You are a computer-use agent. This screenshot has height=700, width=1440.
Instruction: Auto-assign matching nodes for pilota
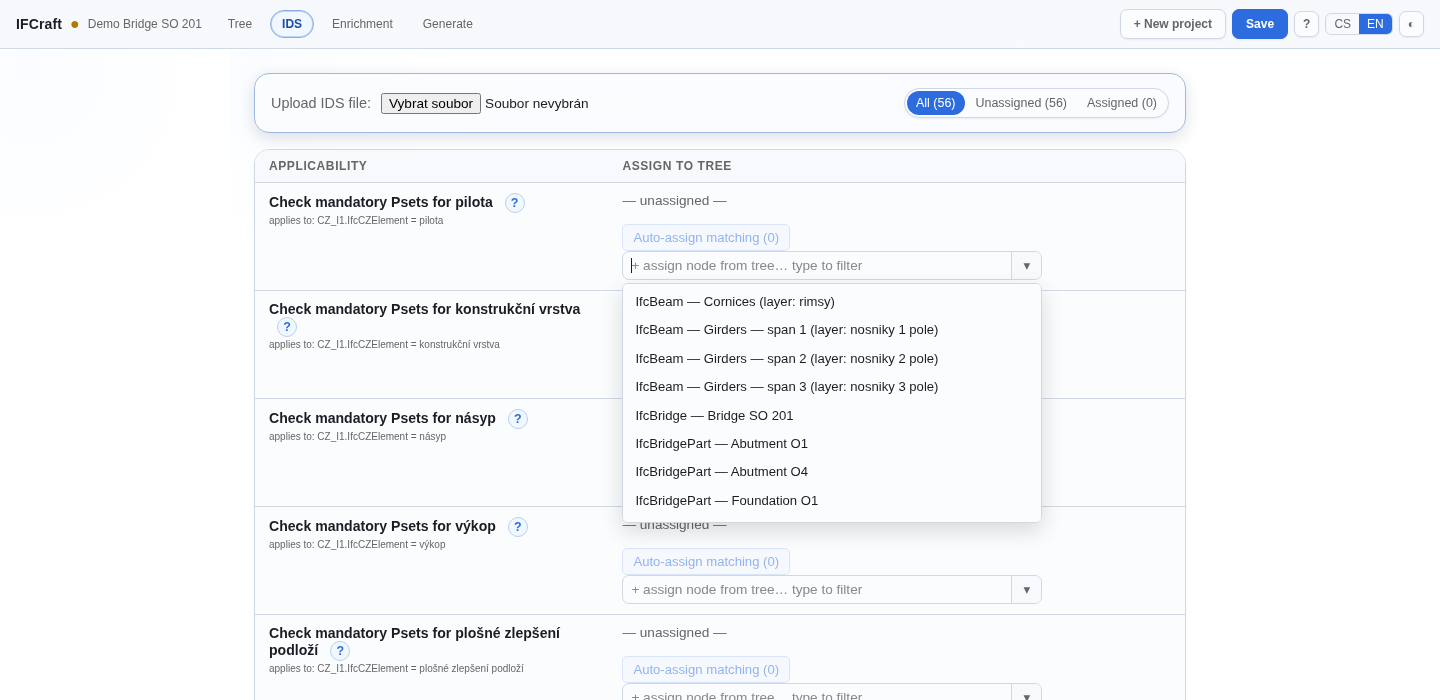(706, 238)
